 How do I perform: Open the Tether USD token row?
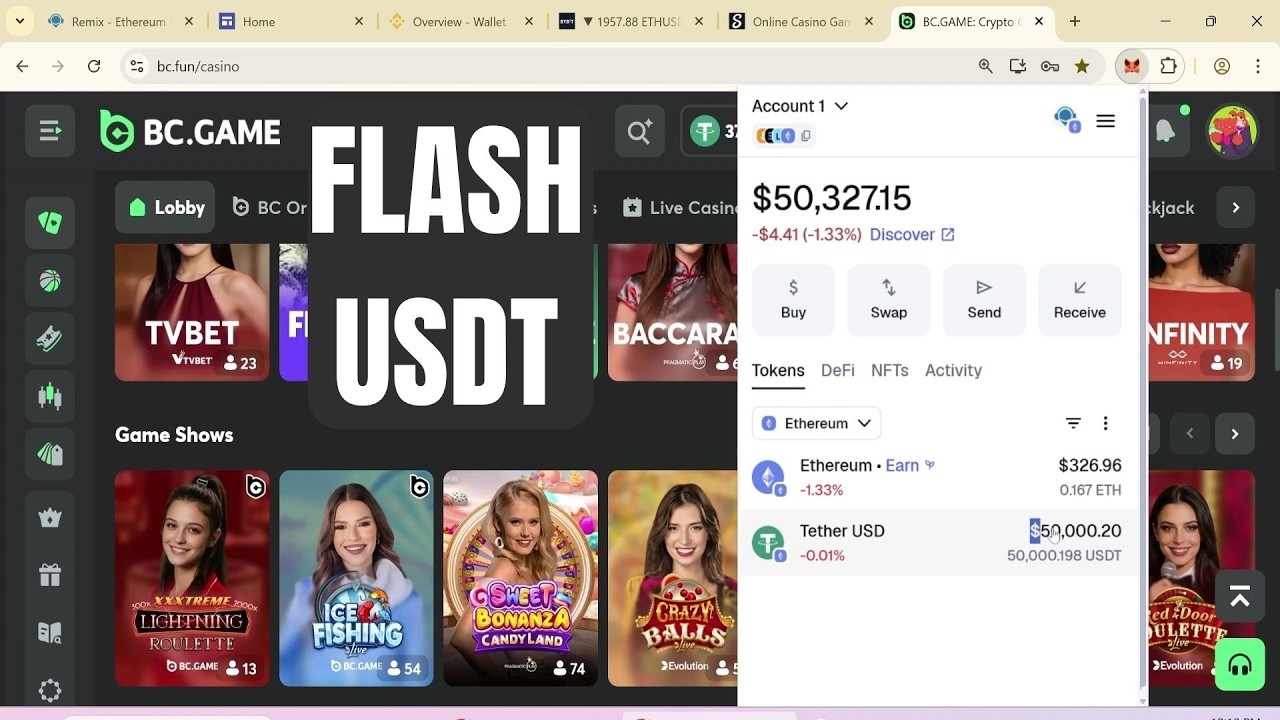click(x=937, y=542)
